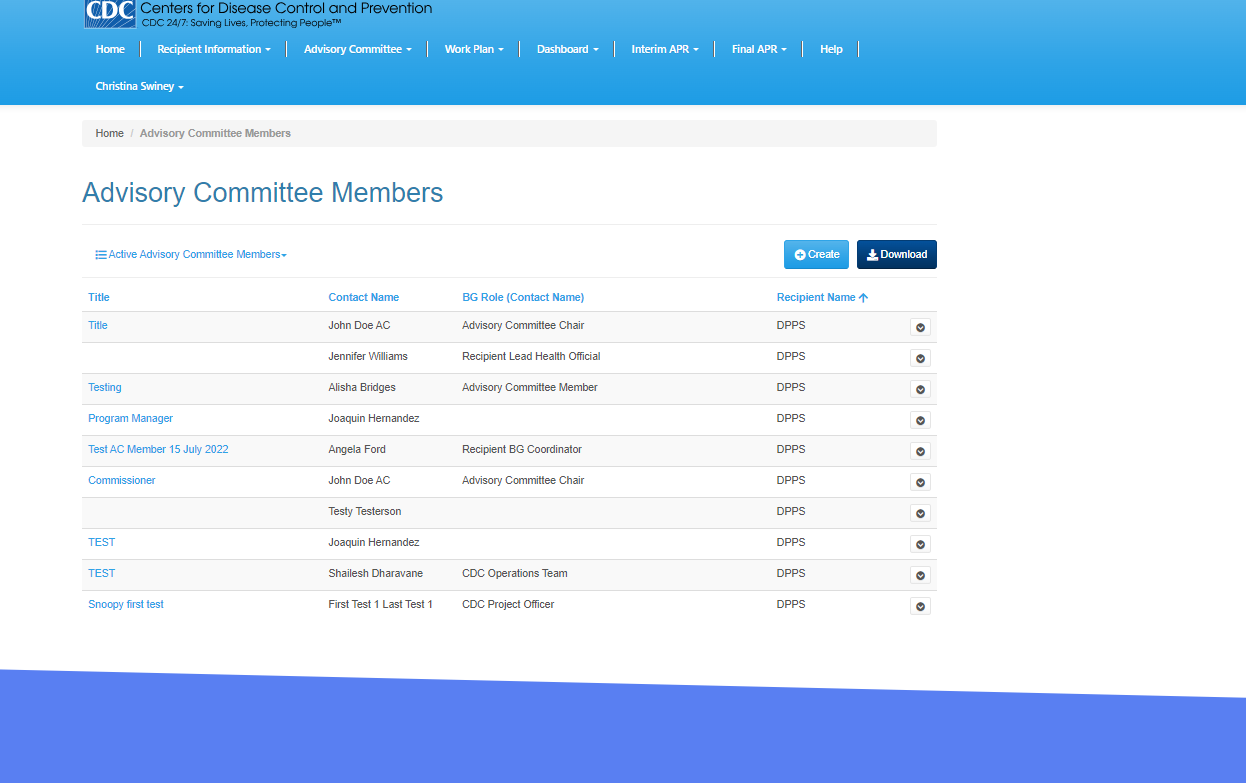This screenshot has height=783, width=1246.
Task: Go to Home in the breadcrumb
Action: tap(110, 134)
